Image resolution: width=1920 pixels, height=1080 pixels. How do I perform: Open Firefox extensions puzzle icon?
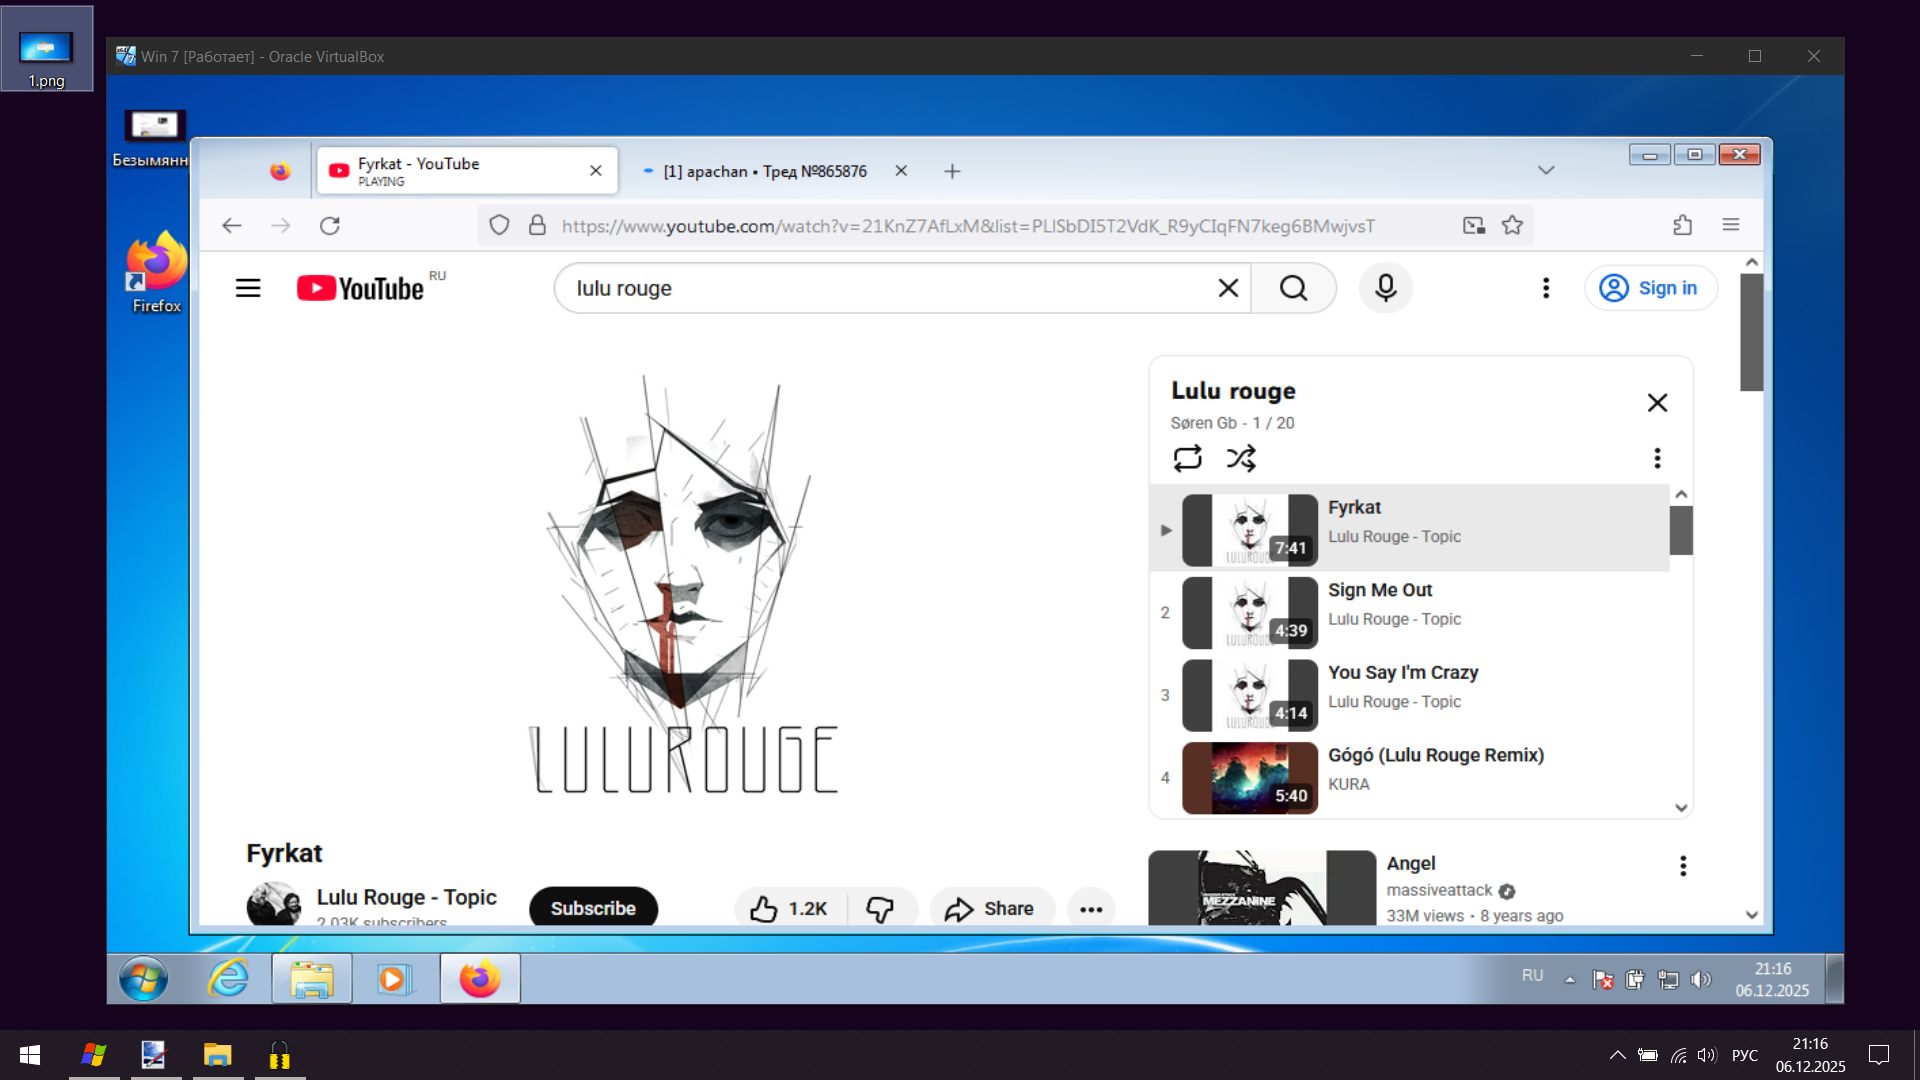click(1683, 225)
